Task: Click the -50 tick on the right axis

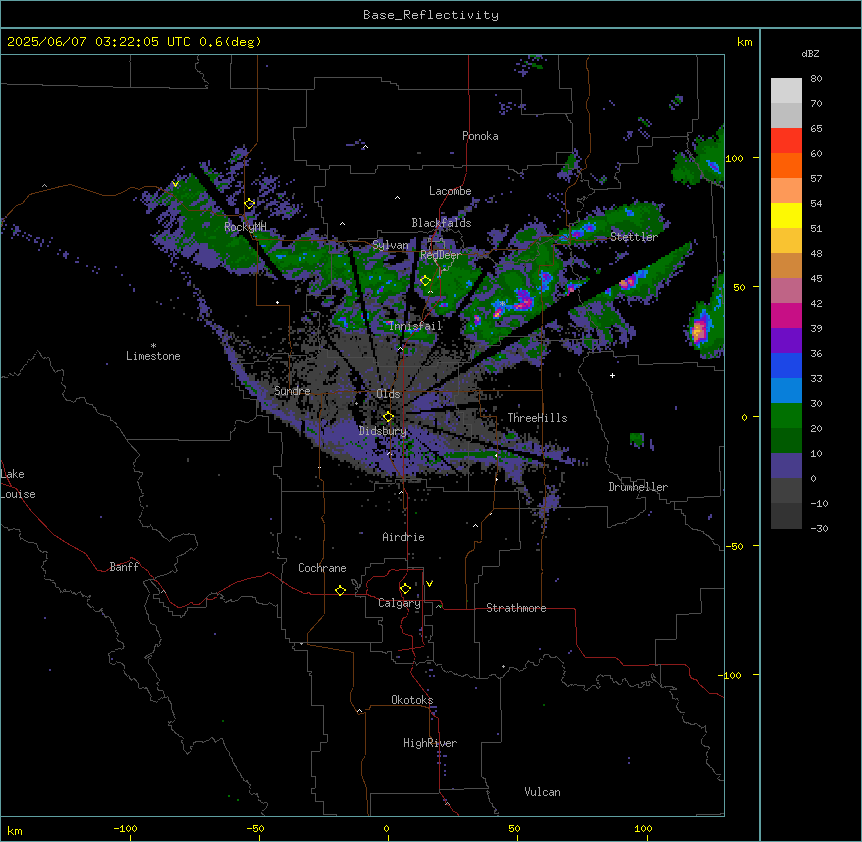Action: [734, 546]
